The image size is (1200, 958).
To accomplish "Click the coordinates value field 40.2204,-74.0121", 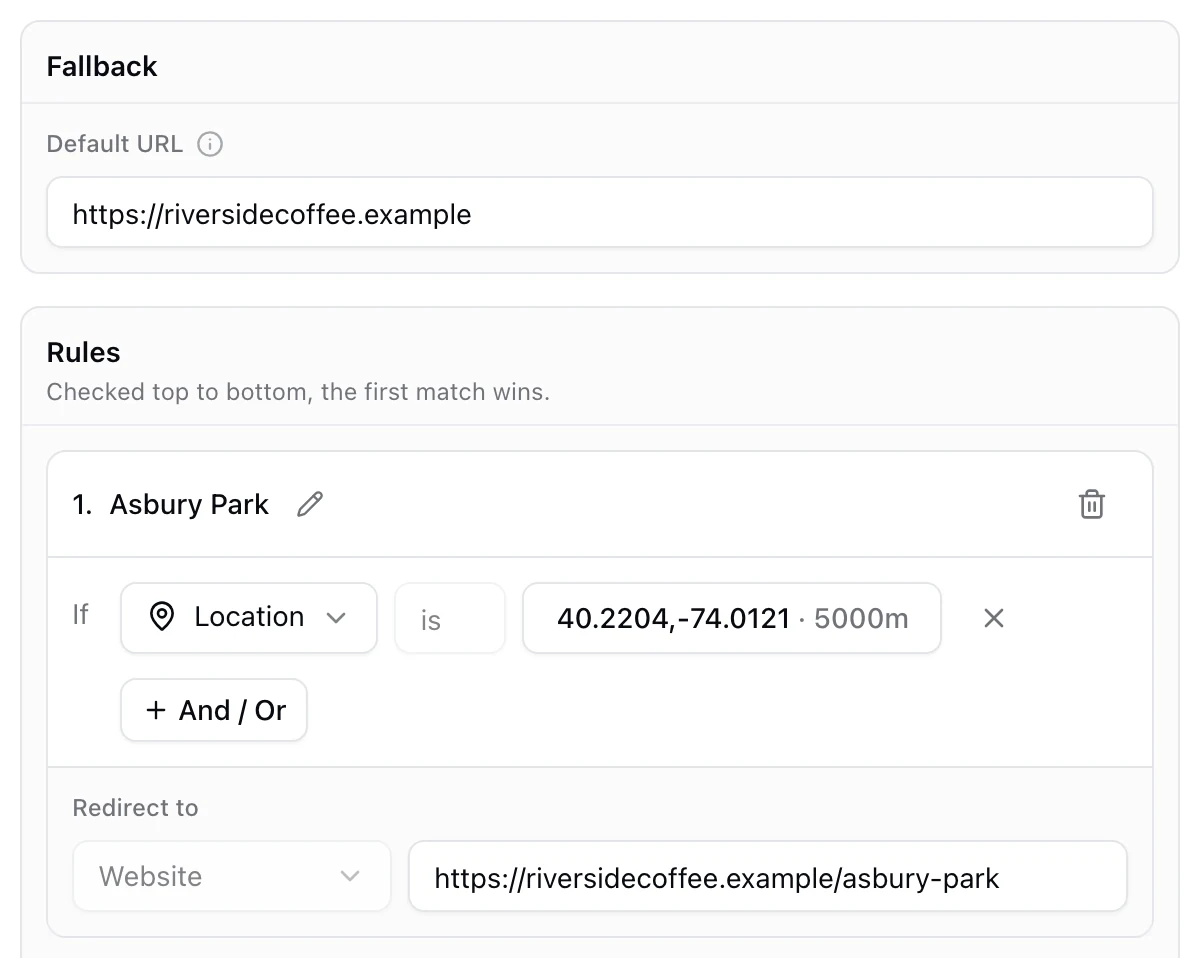I will tap(732, 618).
